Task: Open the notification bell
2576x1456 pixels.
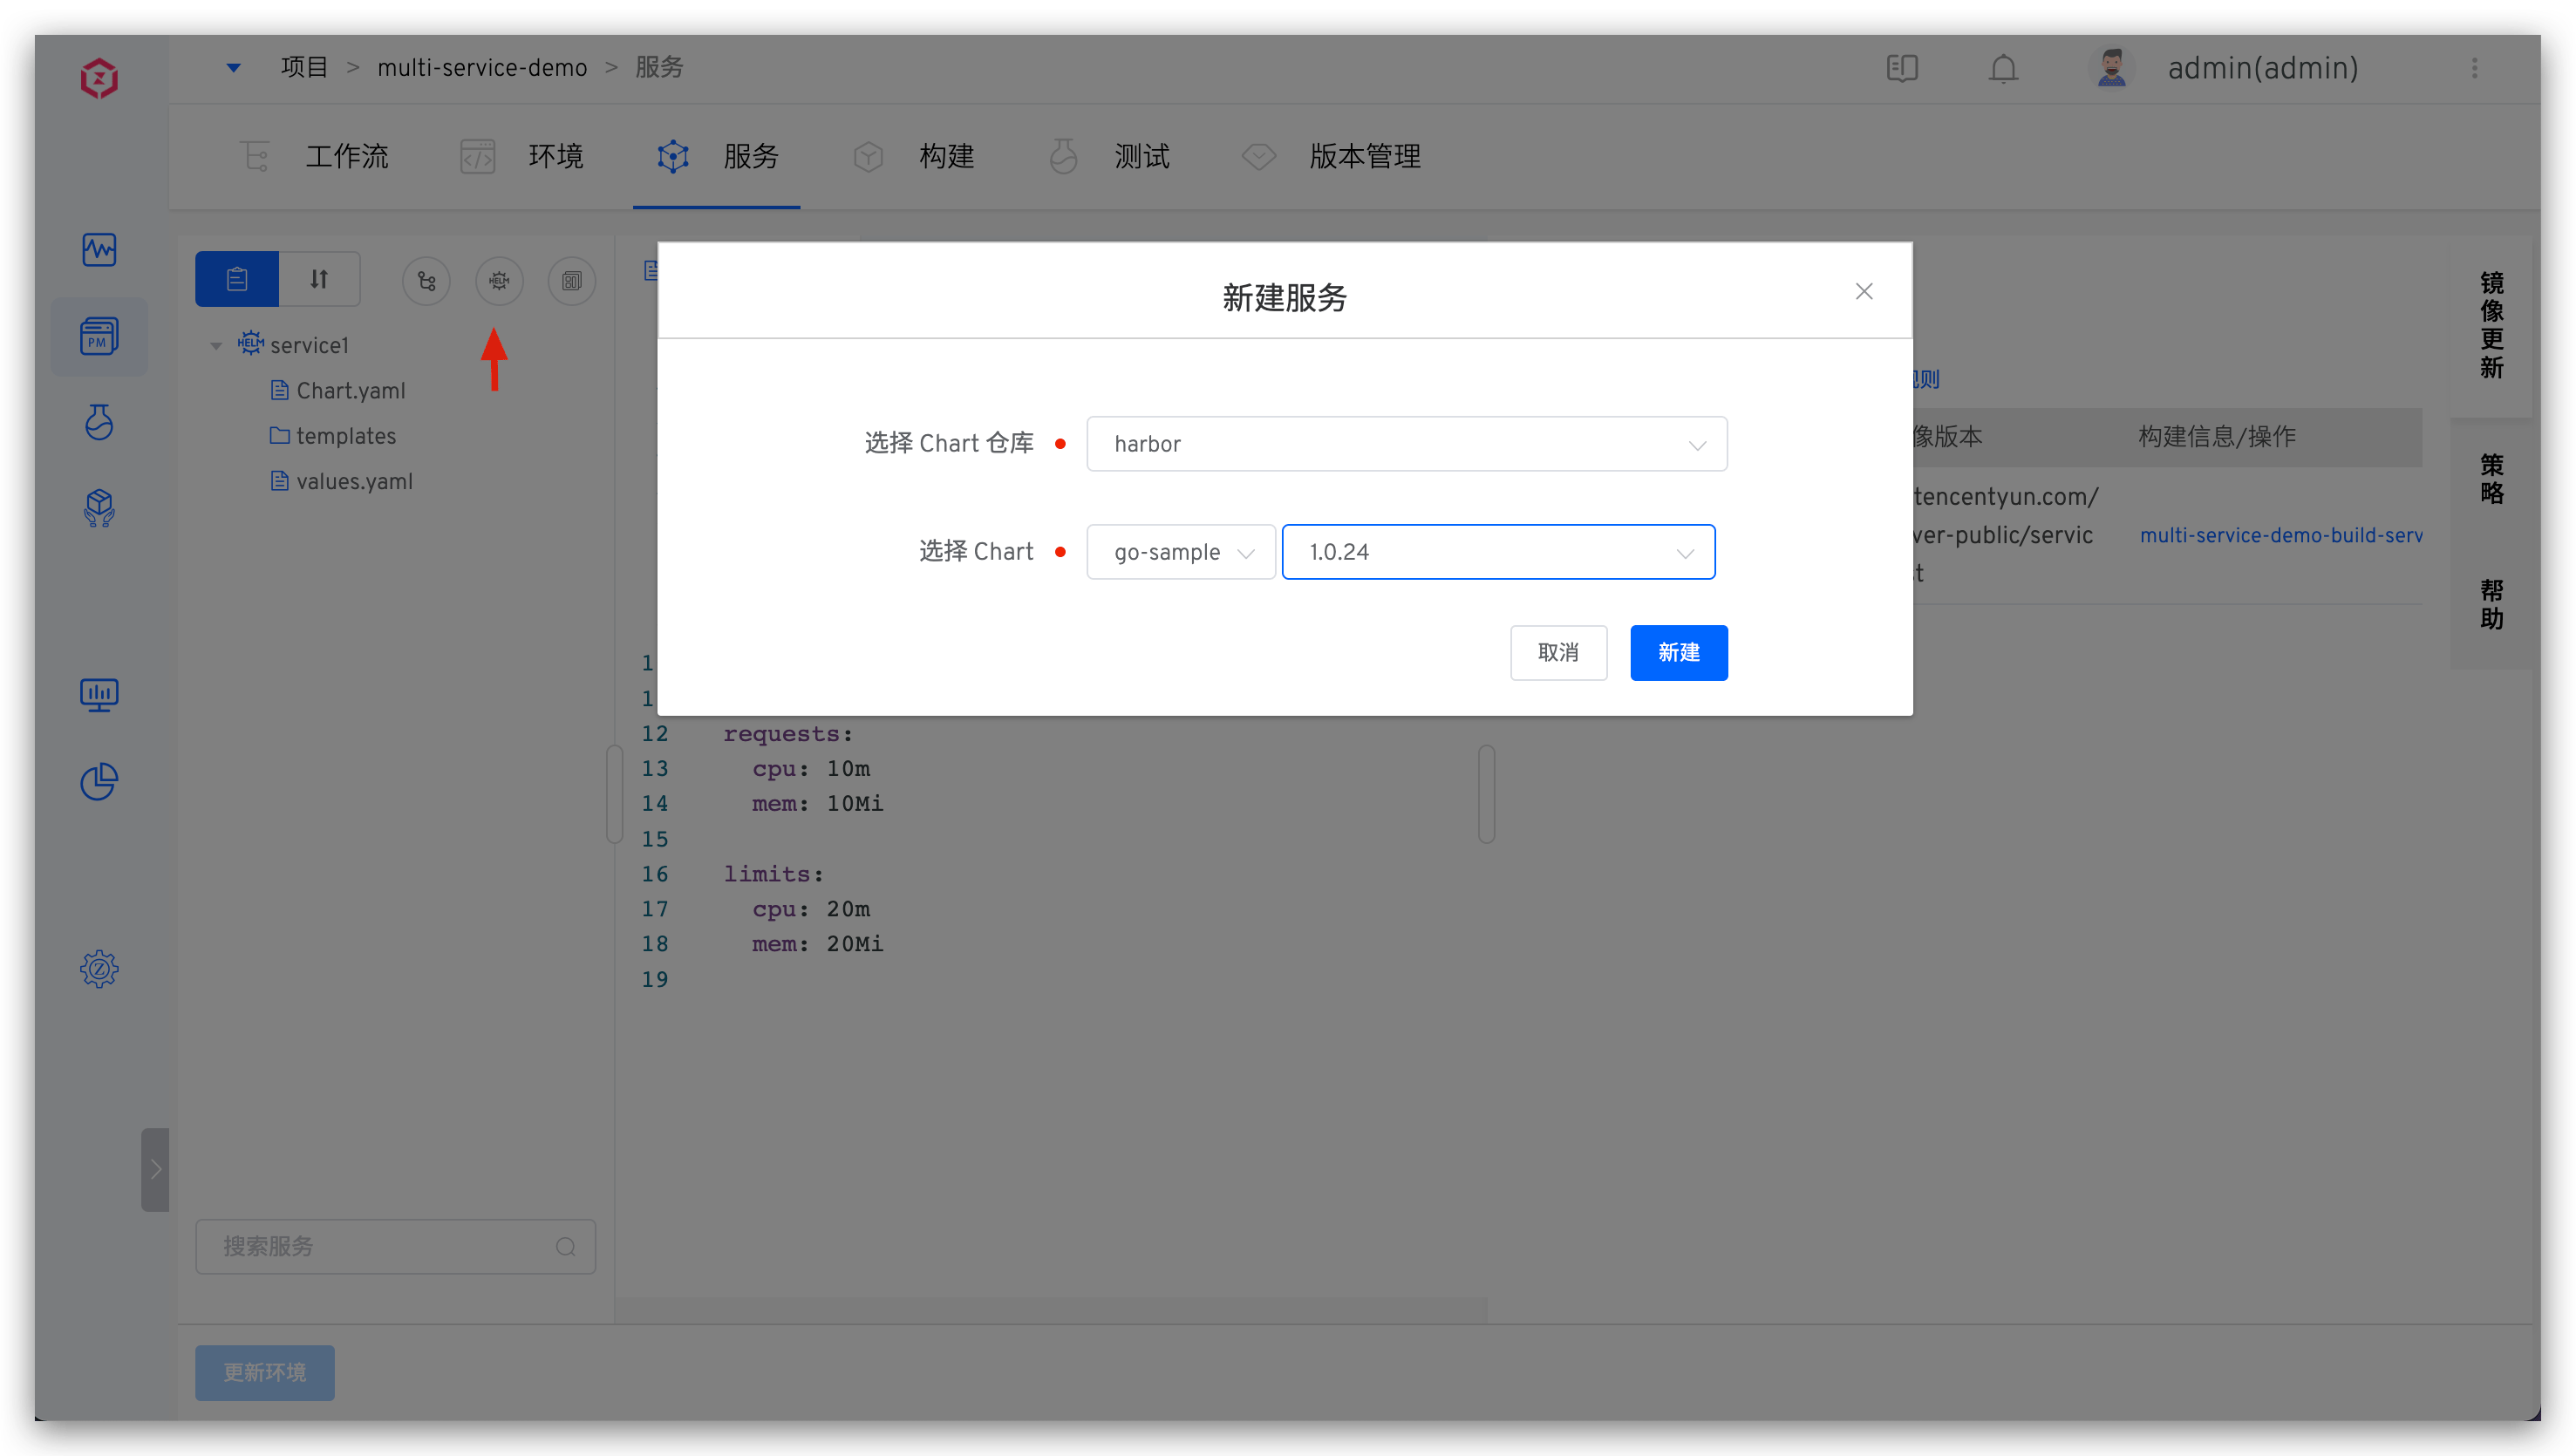Action: (x=2003, y=68)
